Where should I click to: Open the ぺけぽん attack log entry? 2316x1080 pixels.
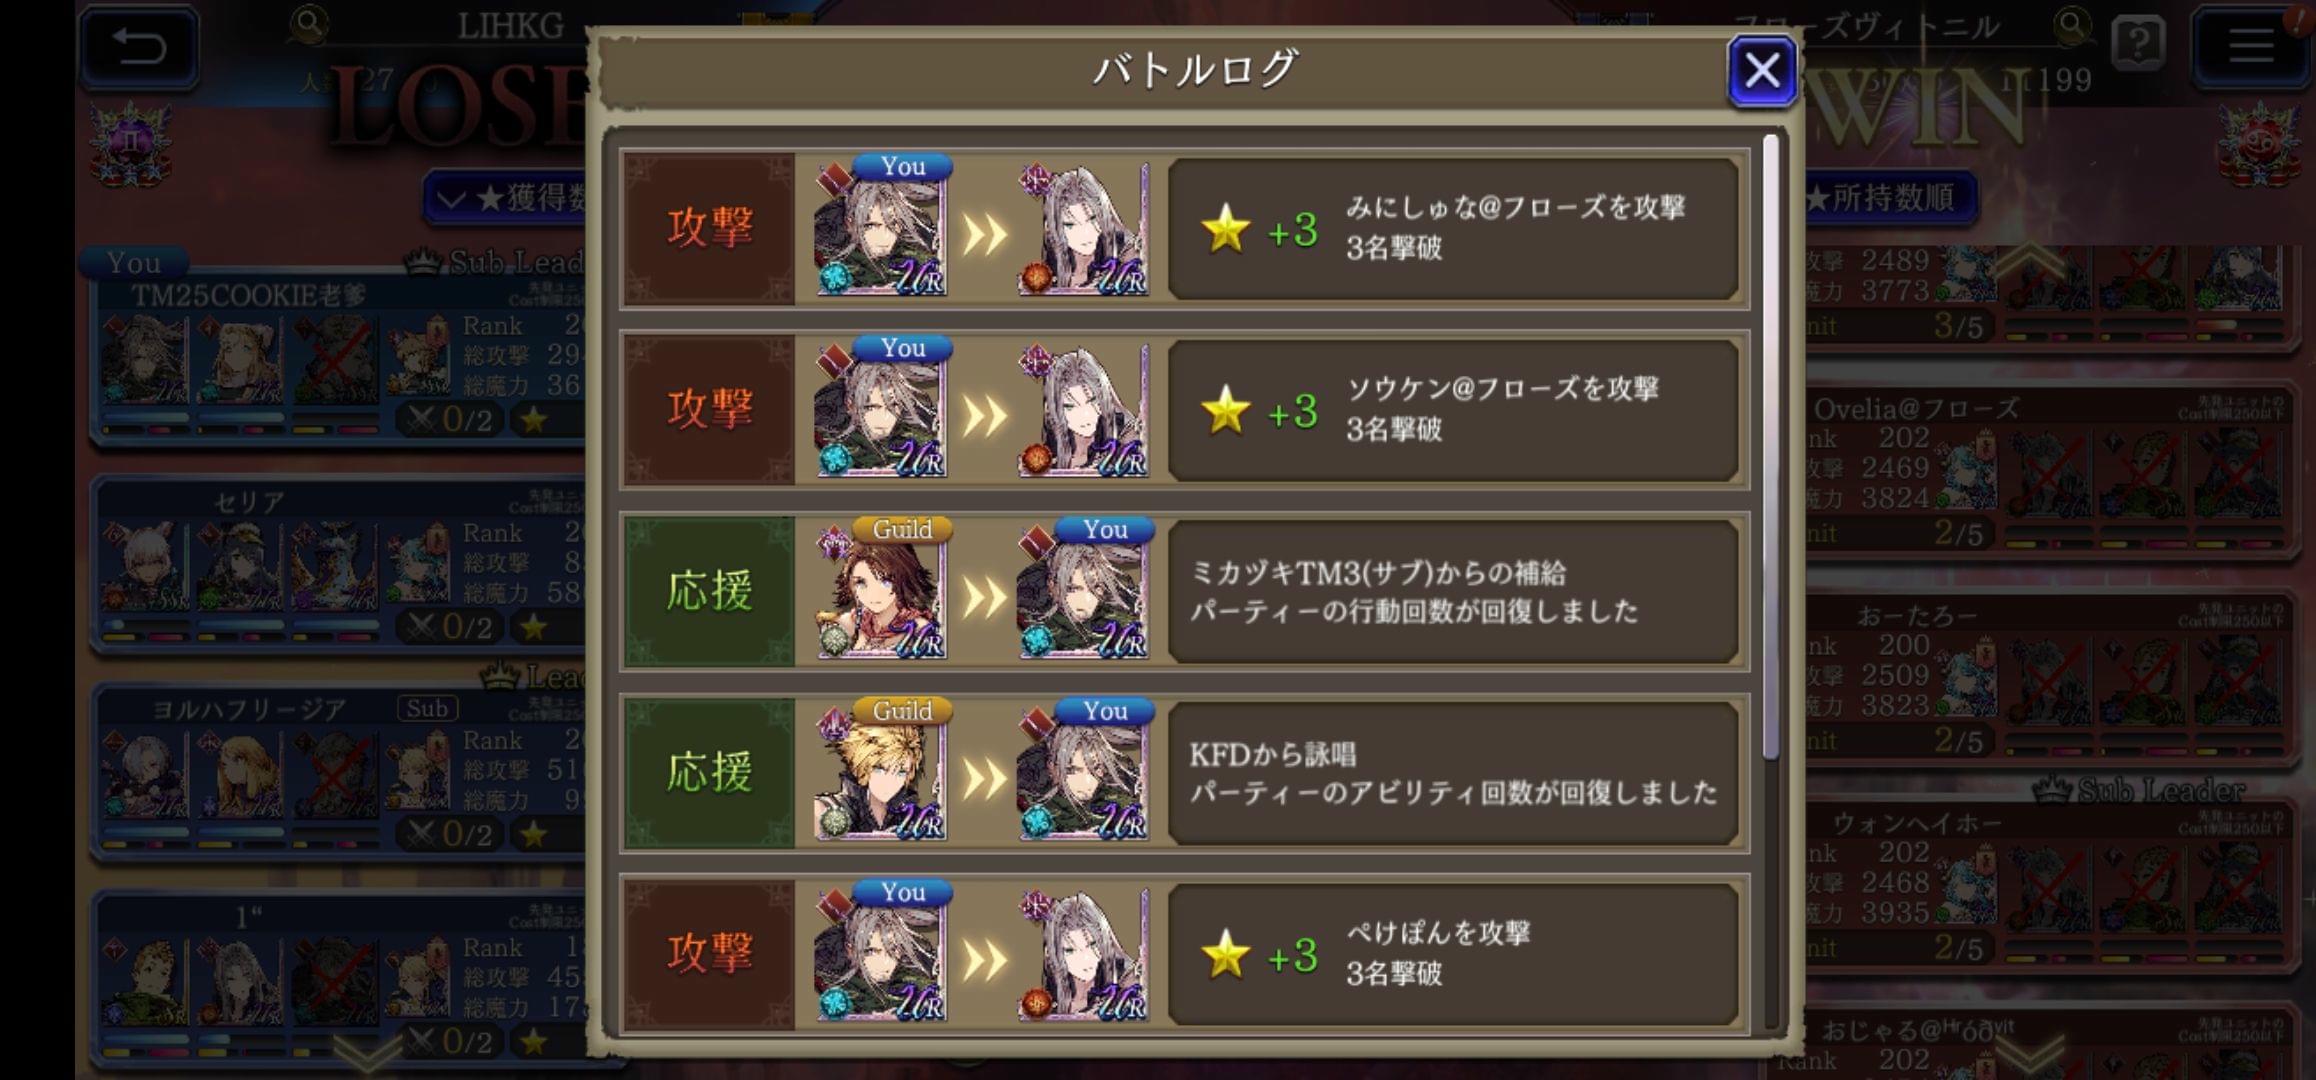coord(1184,953)
